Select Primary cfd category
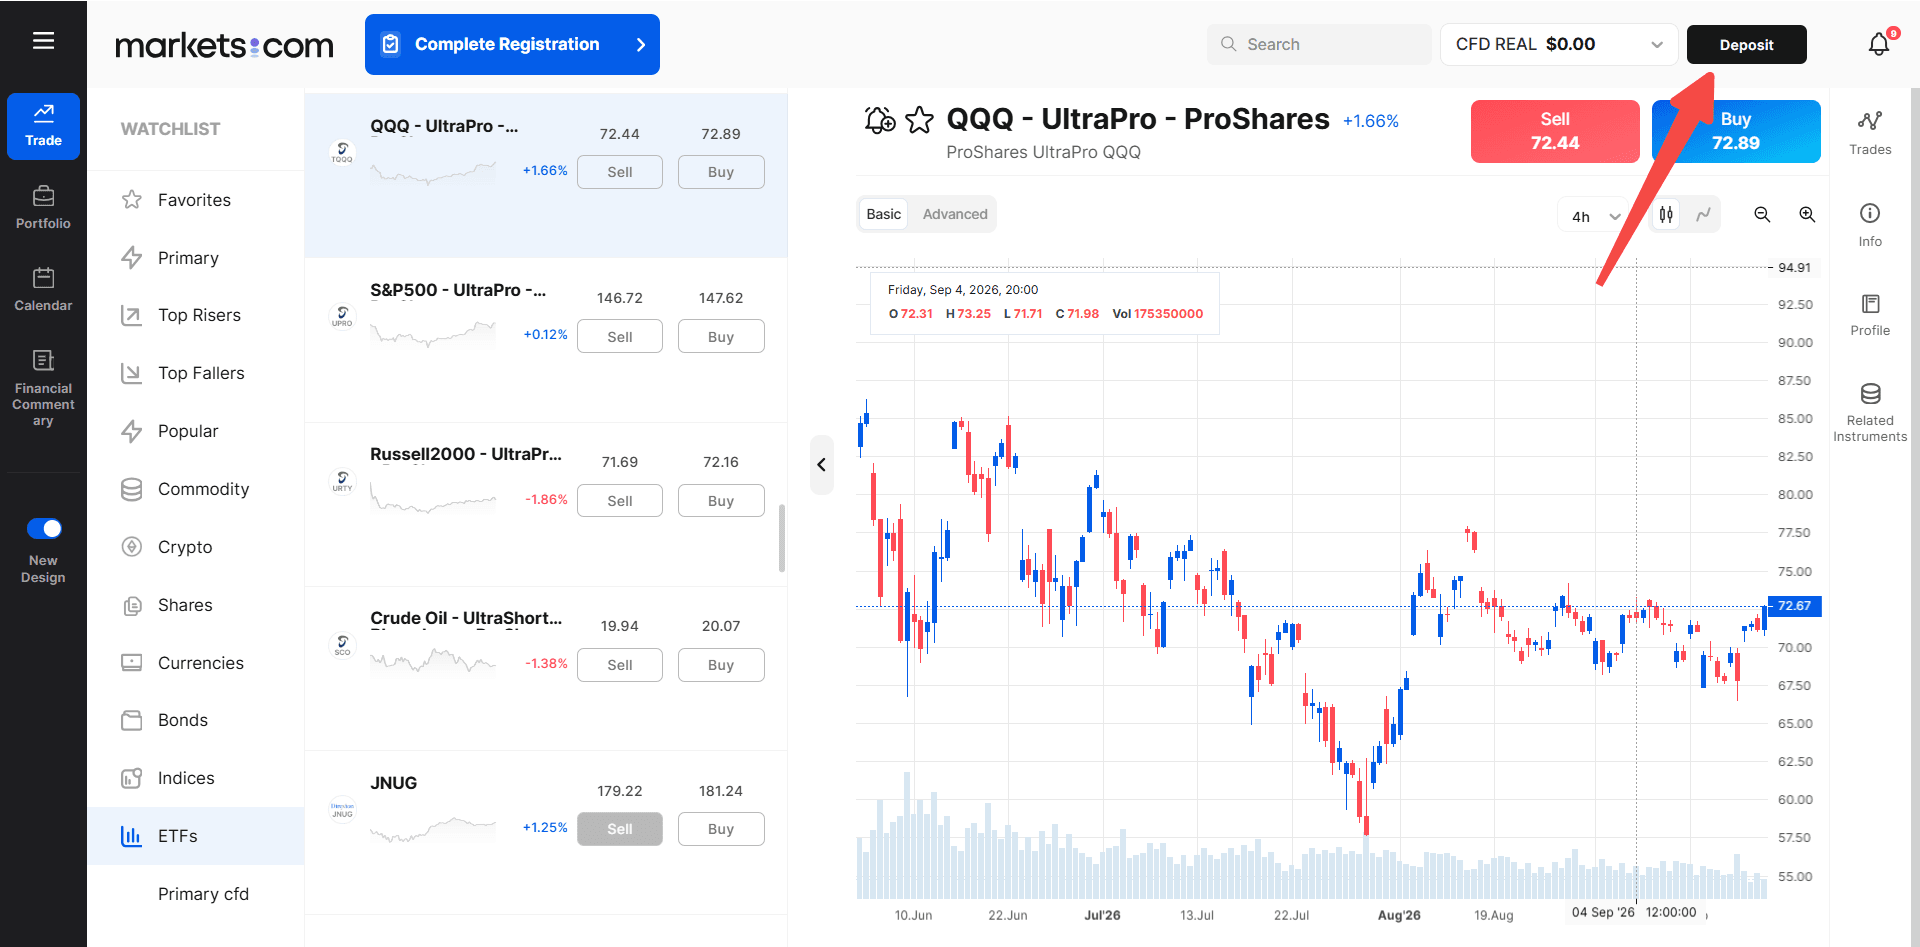The width and height of the screenshot is (1920, 947). click(196, 894)
